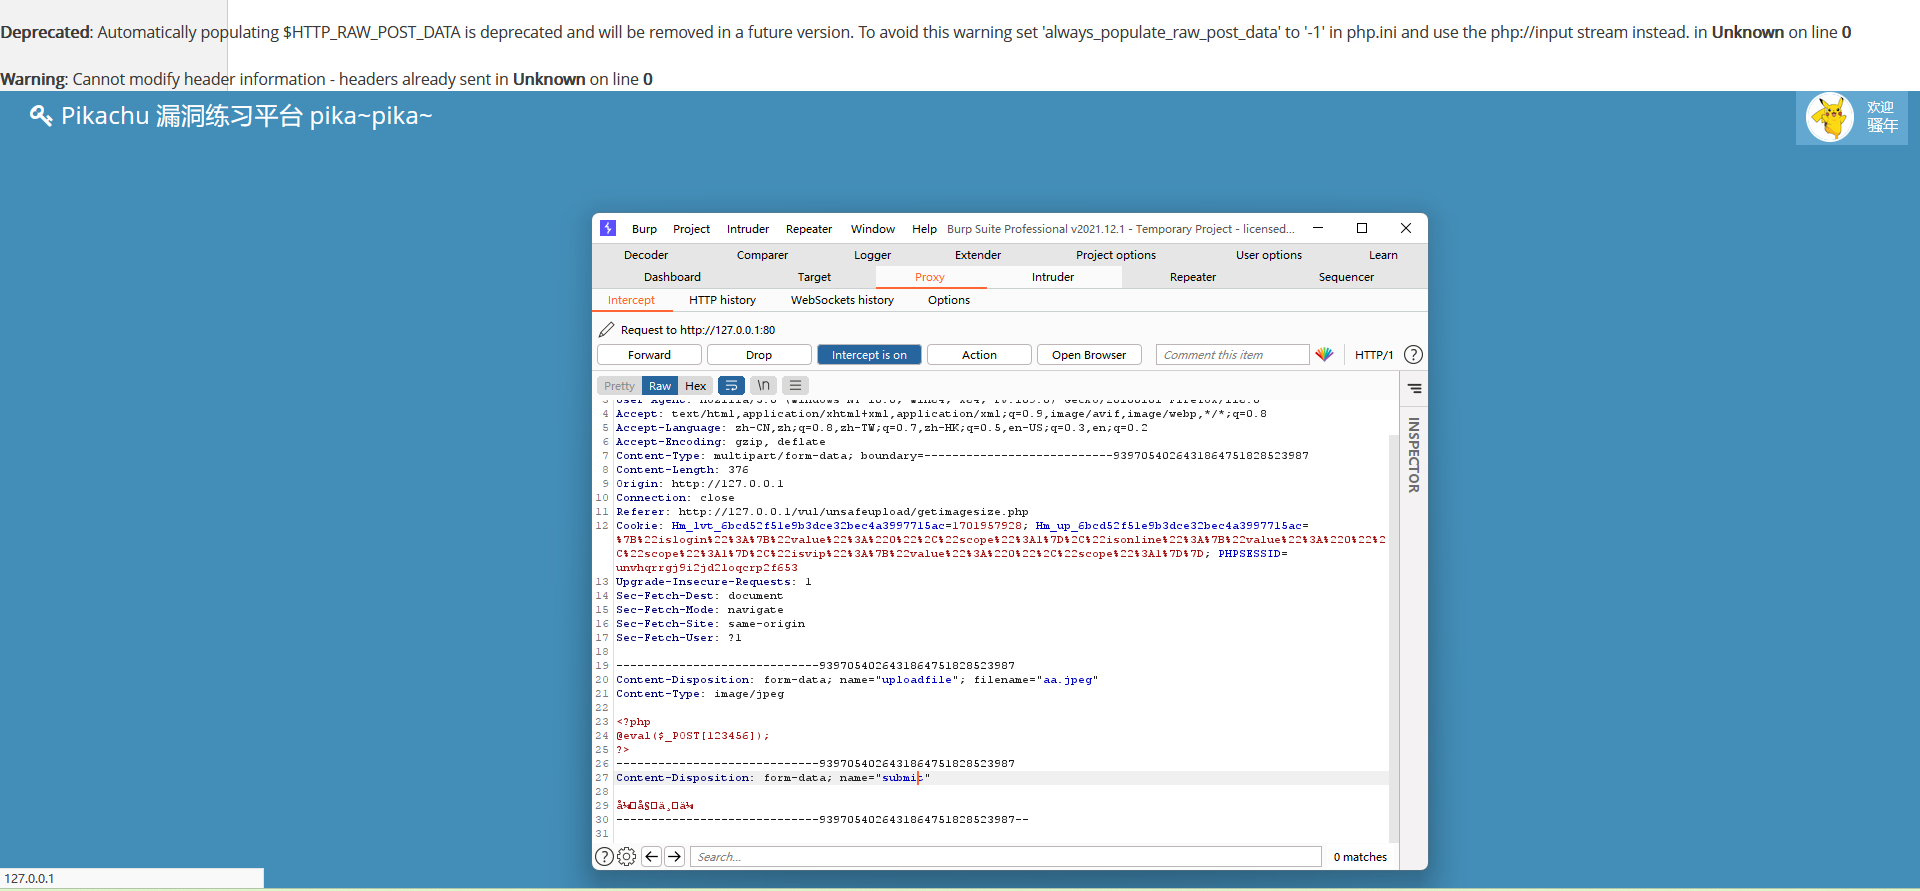Image resolution: width=1920 pixels, height=891 pixels.
Task: Click the Forward button
Action: tap(649, 354)
